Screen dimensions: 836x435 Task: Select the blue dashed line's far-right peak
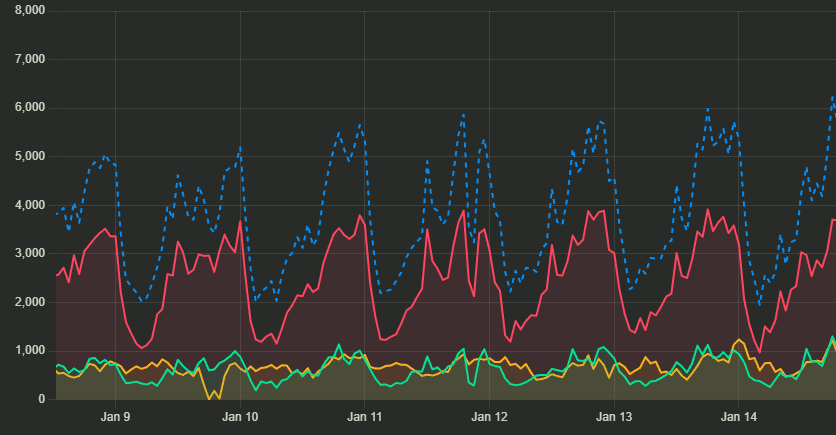[x=832, y=97]
